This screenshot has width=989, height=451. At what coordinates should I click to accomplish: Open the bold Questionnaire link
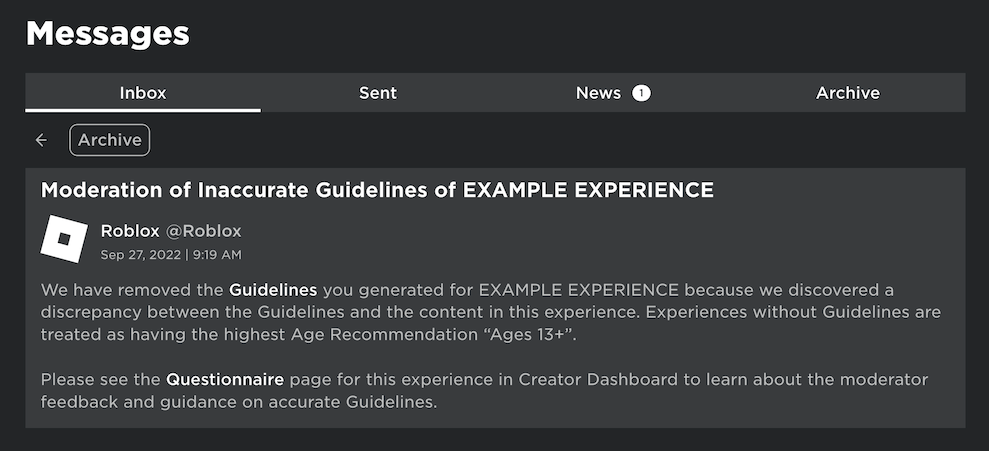(x=225, y=380)
